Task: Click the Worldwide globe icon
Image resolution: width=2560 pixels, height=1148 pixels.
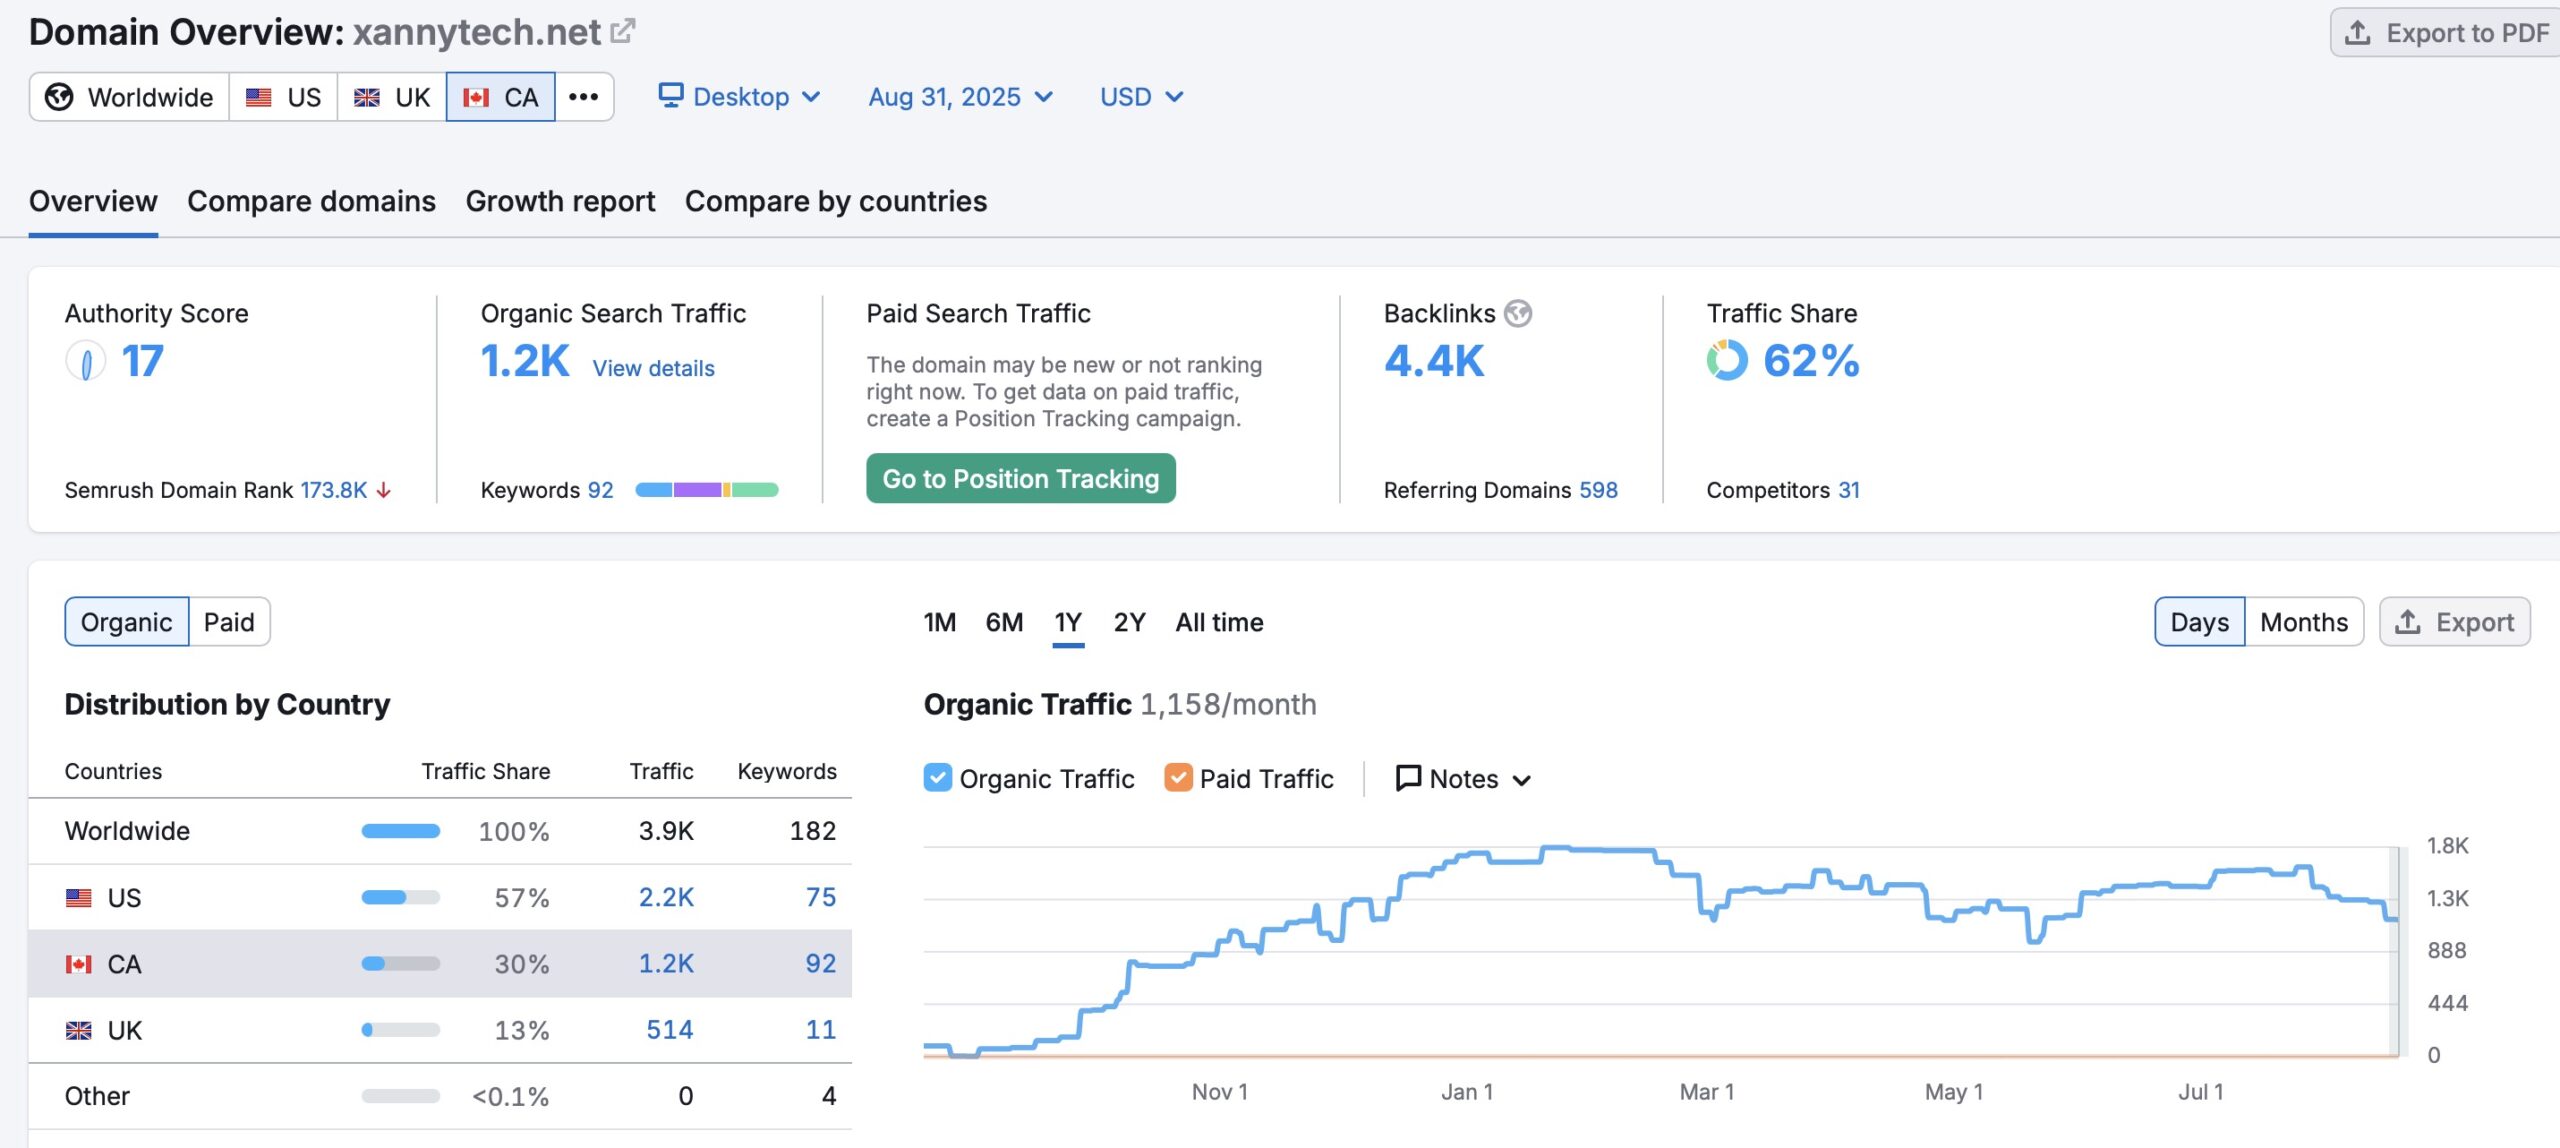Action: click(59, 97)
